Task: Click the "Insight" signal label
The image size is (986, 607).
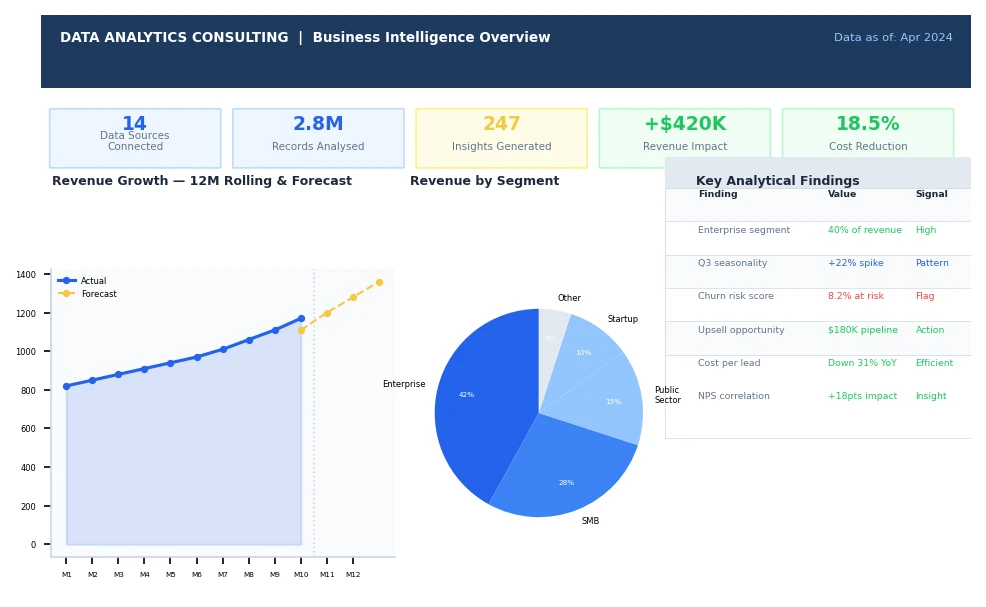Action: [931, 396]
